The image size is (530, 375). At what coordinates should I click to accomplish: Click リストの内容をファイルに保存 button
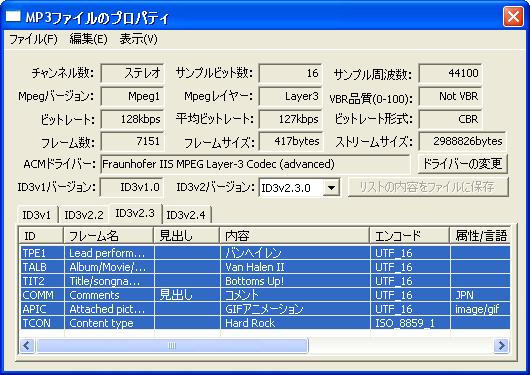click(428, 187)
